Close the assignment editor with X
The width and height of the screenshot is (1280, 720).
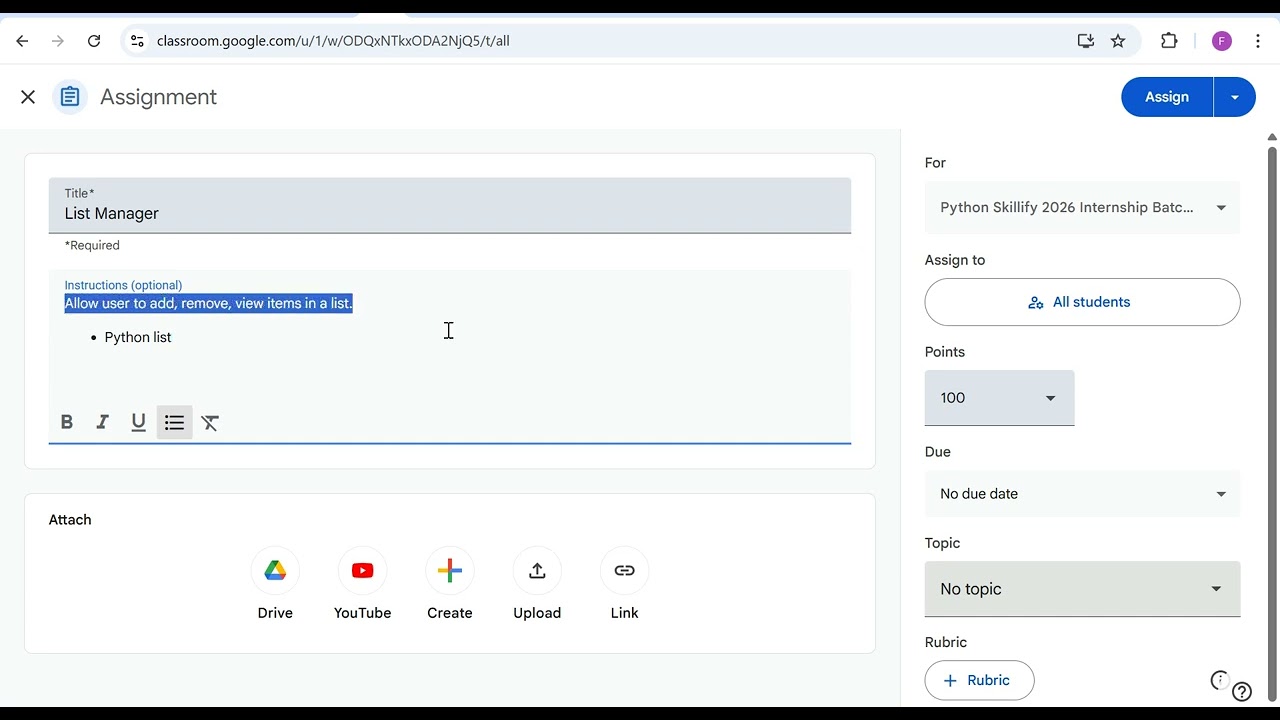(28, 97)
